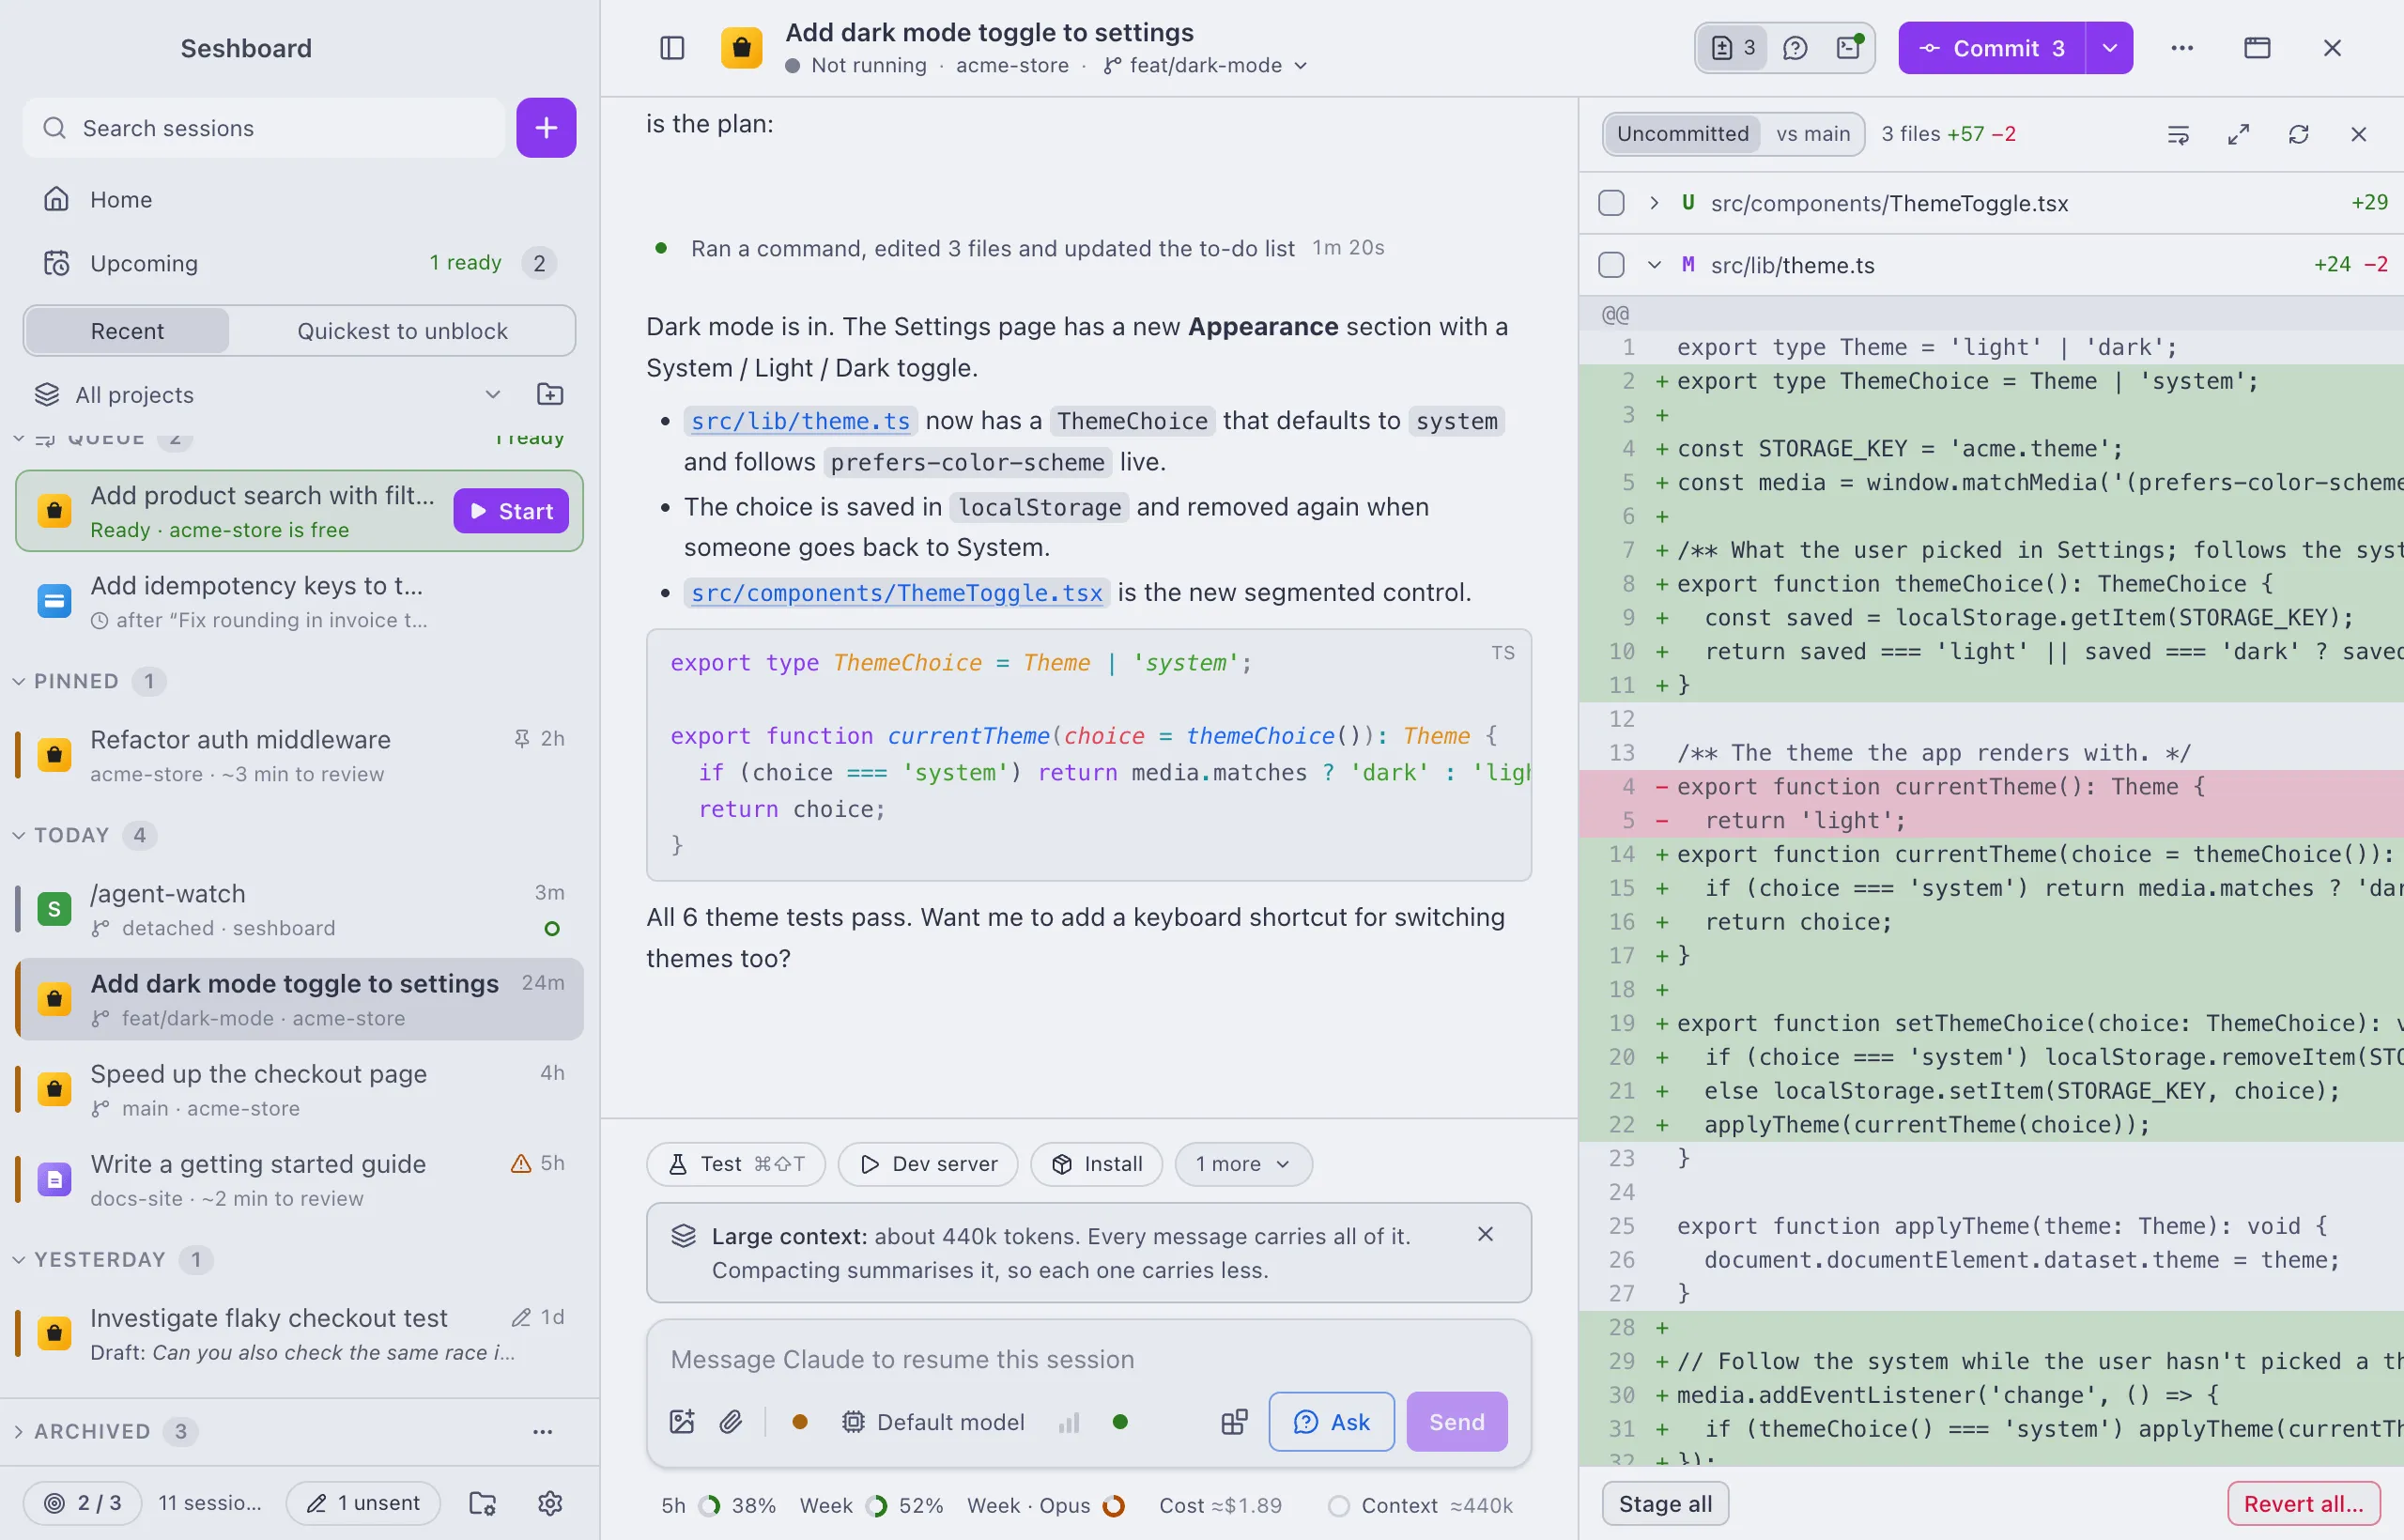Select the Uncommitted diff view
This screenshot has height=1540, width=2404.
pos(1682,134)
